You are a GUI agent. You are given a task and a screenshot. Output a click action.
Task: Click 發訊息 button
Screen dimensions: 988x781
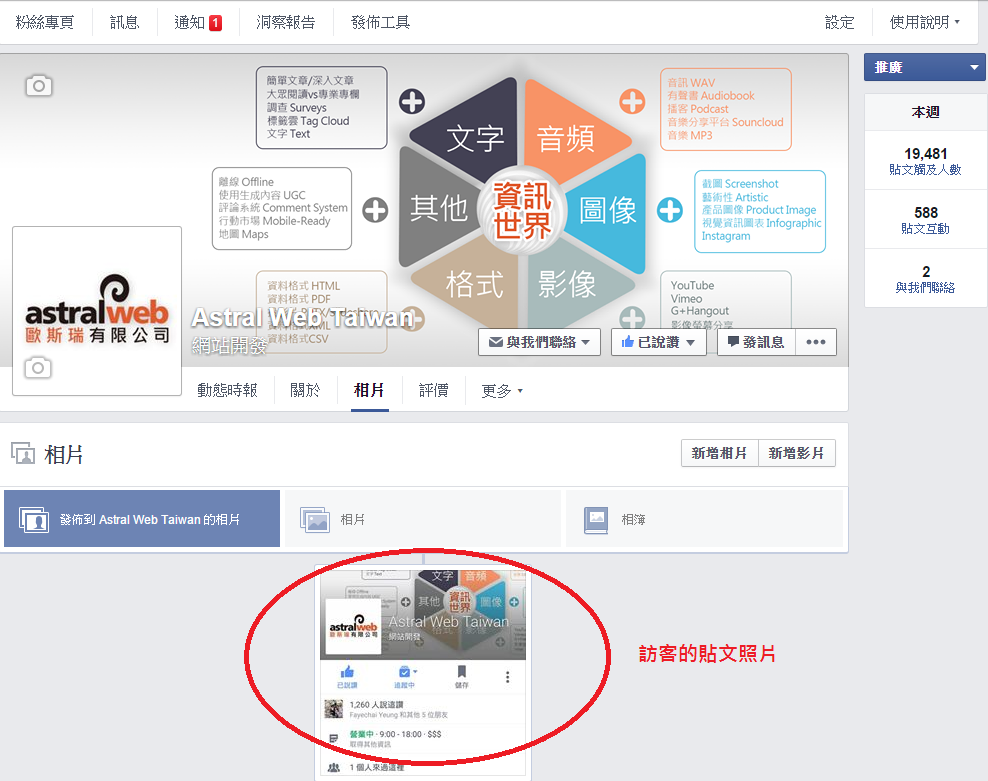pos(756,342)
